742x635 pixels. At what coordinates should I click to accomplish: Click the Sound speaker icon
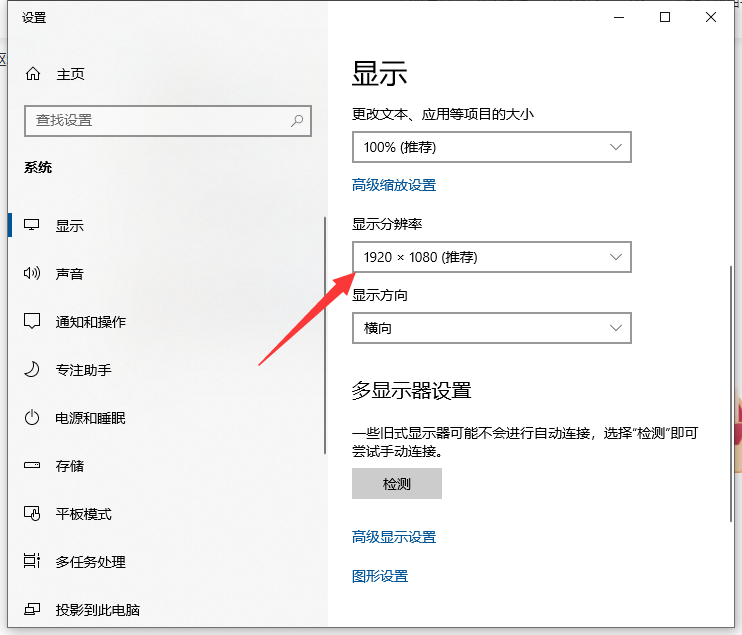point(33,274)
